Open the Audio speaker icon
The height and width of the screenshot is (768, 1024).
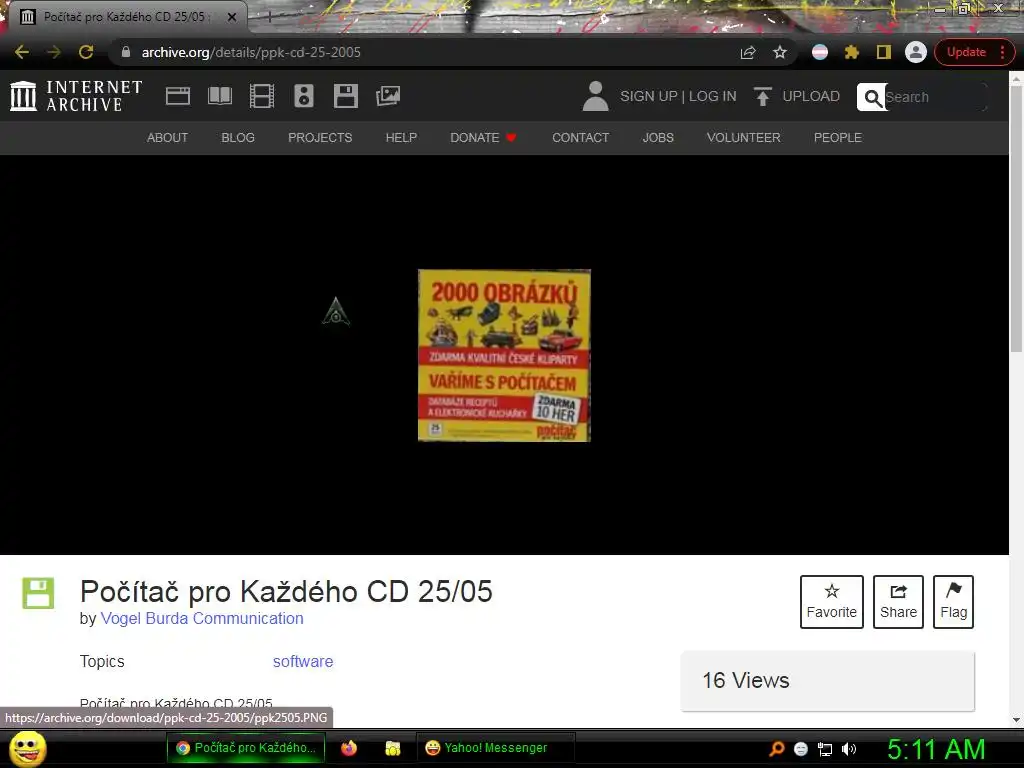(304, 96)
